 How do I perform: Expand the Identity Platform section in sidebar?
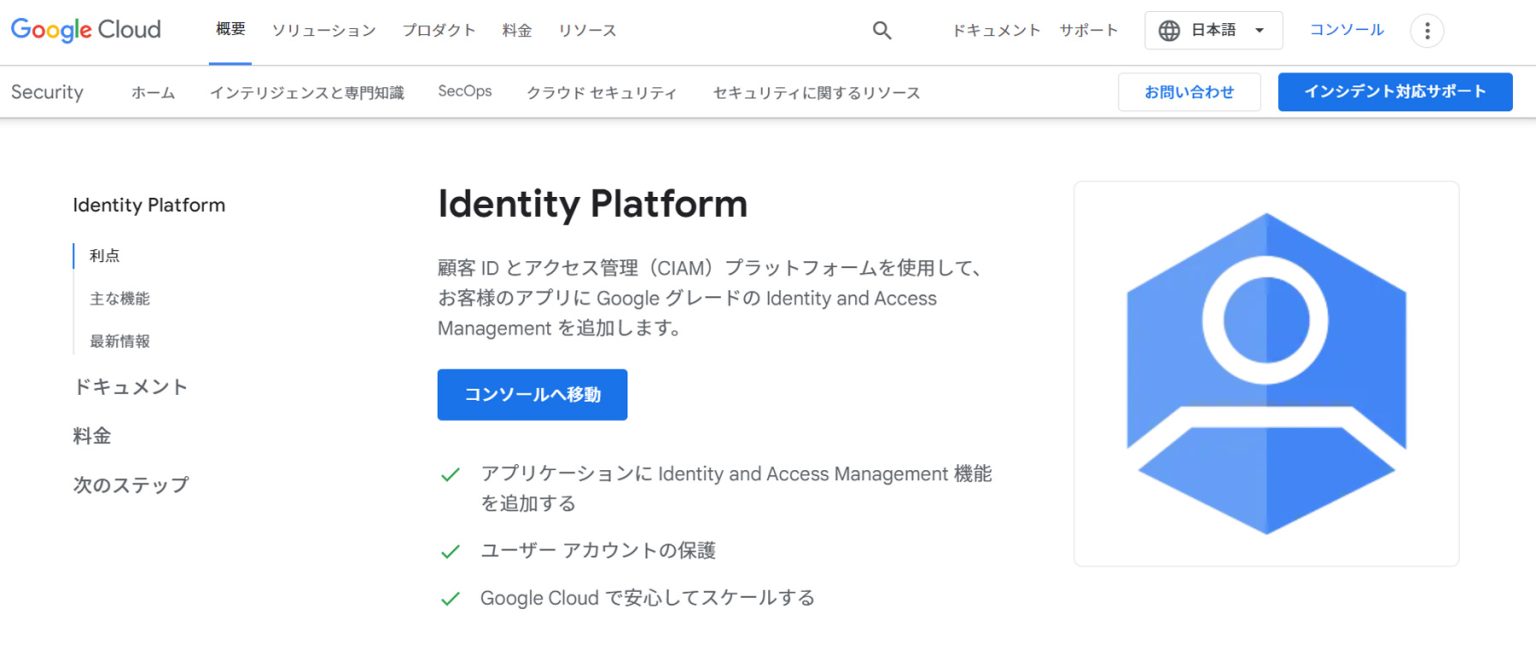pos(148,205)
